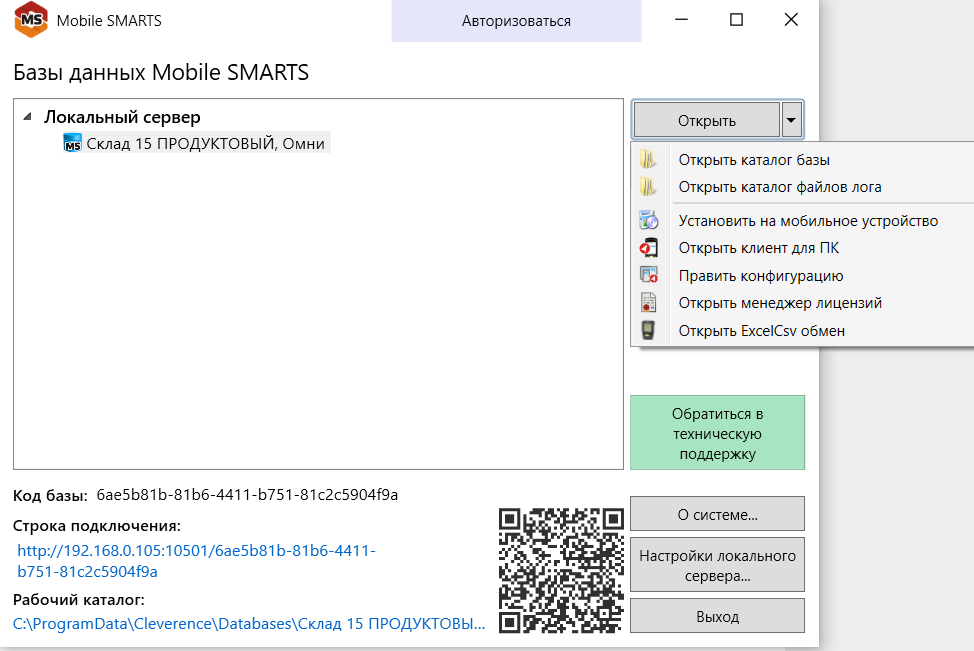Close the Mobile SMARTS window
The width and height of the screenshot is (974, 651).
(791, 20)
